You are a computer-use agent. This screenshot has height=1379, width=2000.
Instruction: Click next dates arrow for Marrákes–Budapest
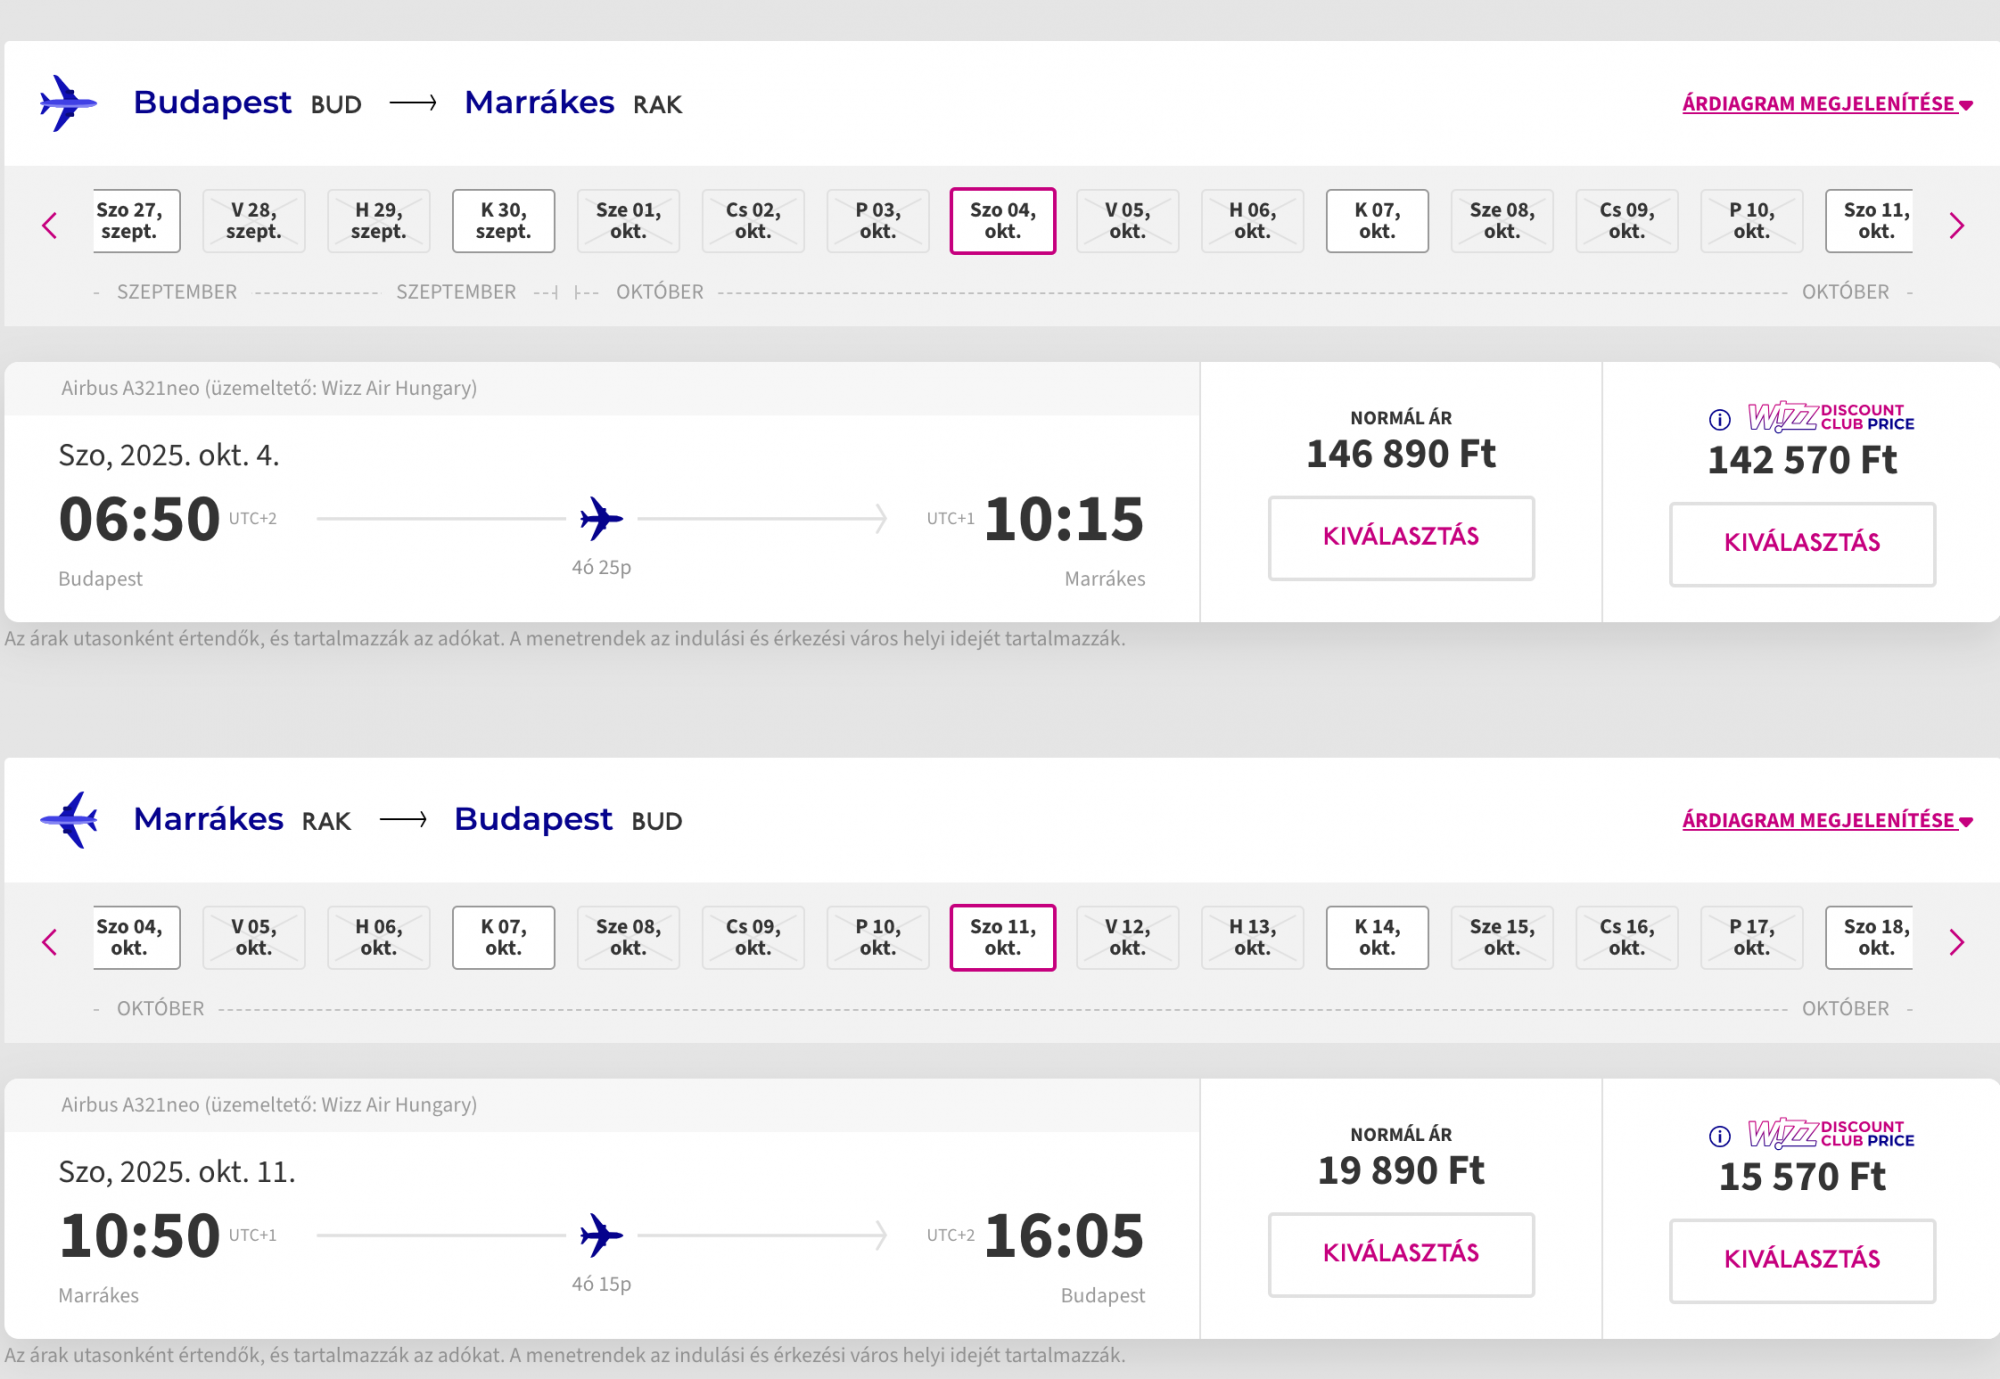pyautogui.click(x=1957, y=941)
